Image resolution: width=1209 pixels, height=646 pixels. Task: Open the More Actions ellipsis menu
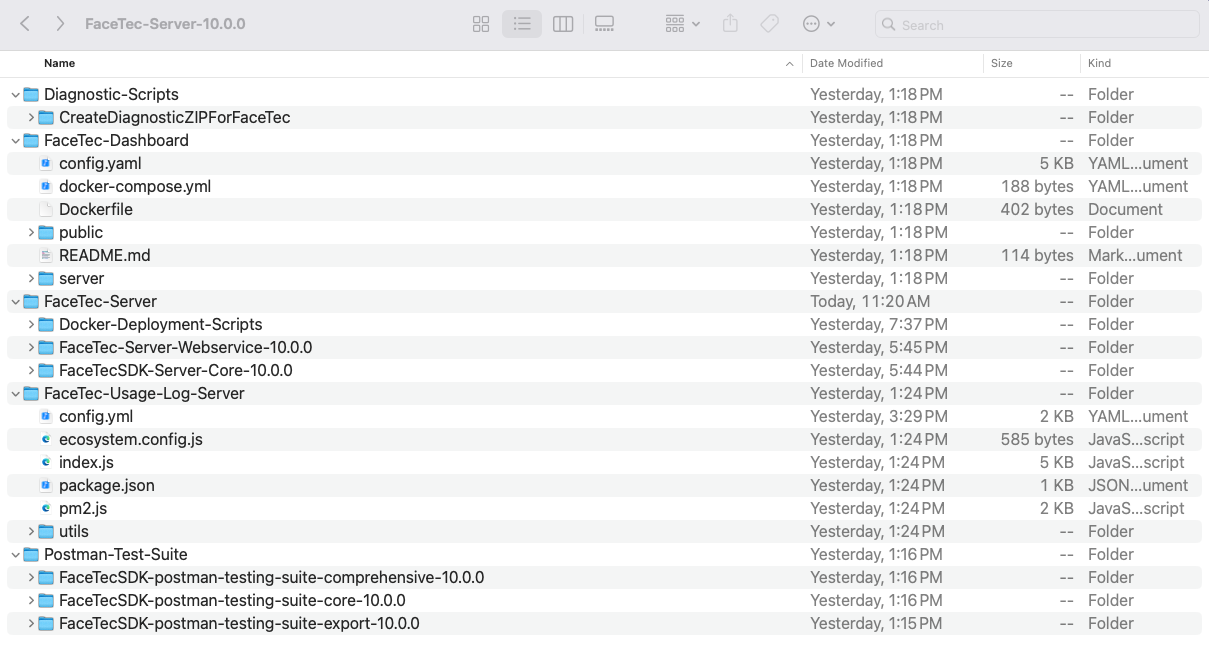819,24
